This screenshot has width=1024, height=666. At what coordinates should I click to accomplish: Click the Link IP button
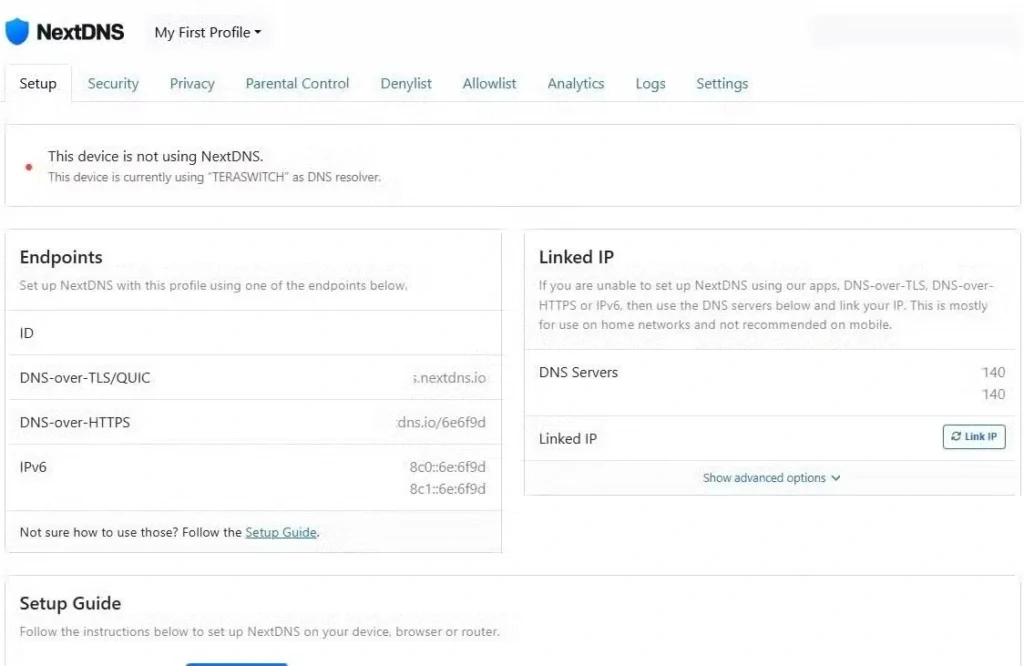973,437
